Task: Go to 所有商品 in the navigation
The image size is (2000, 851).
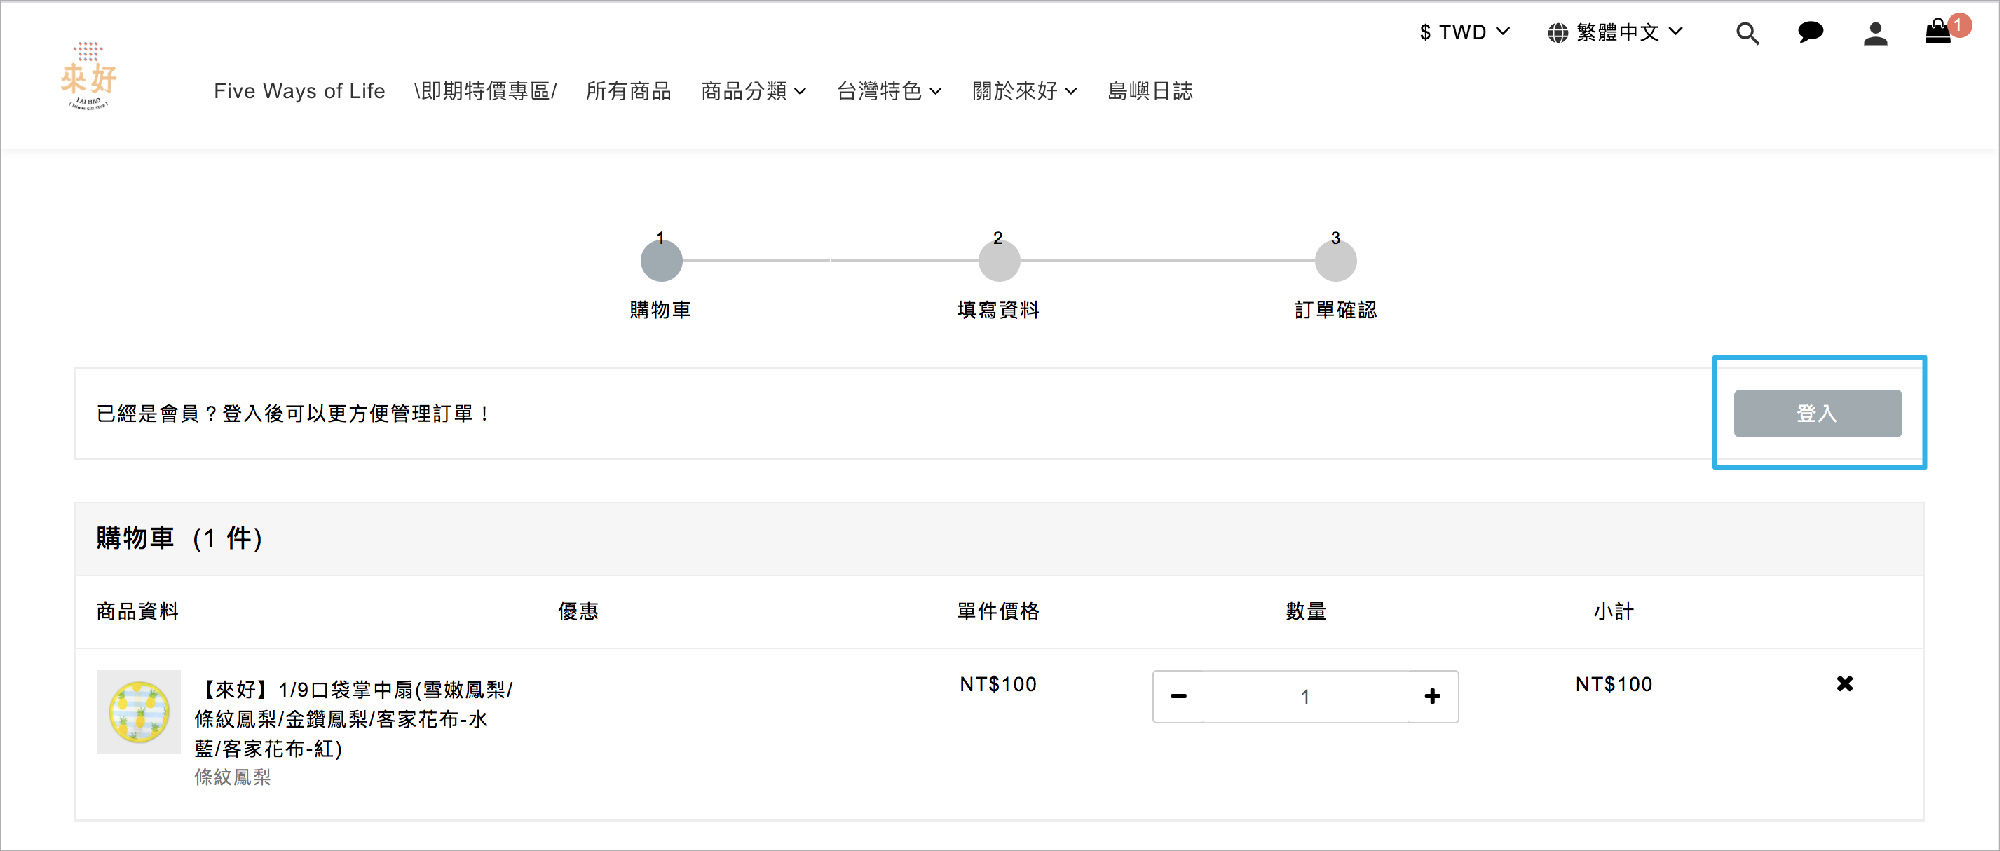Action: (x=628, y=91)
